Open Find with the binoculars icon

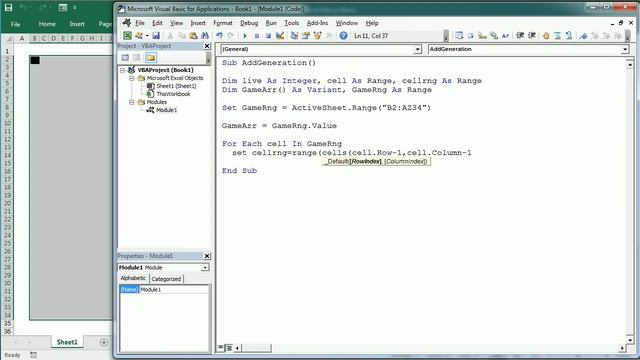coord(205,36)
